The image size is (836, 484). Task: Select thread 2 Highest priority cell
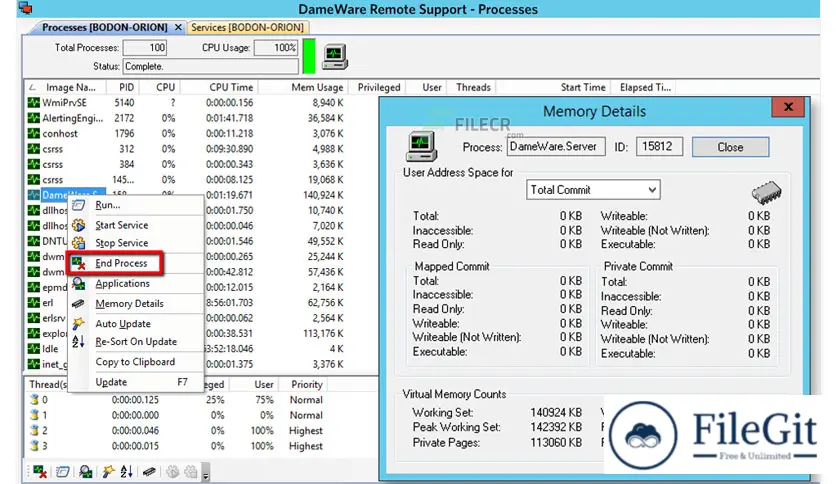306,430
